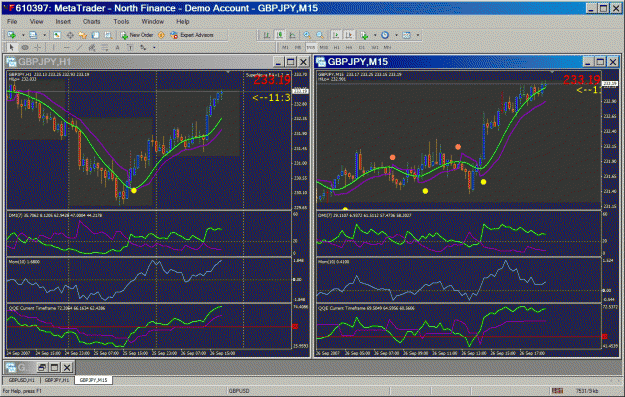Expand the Profiles dropdown arrow
The height and width of the screenshot is (397, 625).
tap(45, 35)
